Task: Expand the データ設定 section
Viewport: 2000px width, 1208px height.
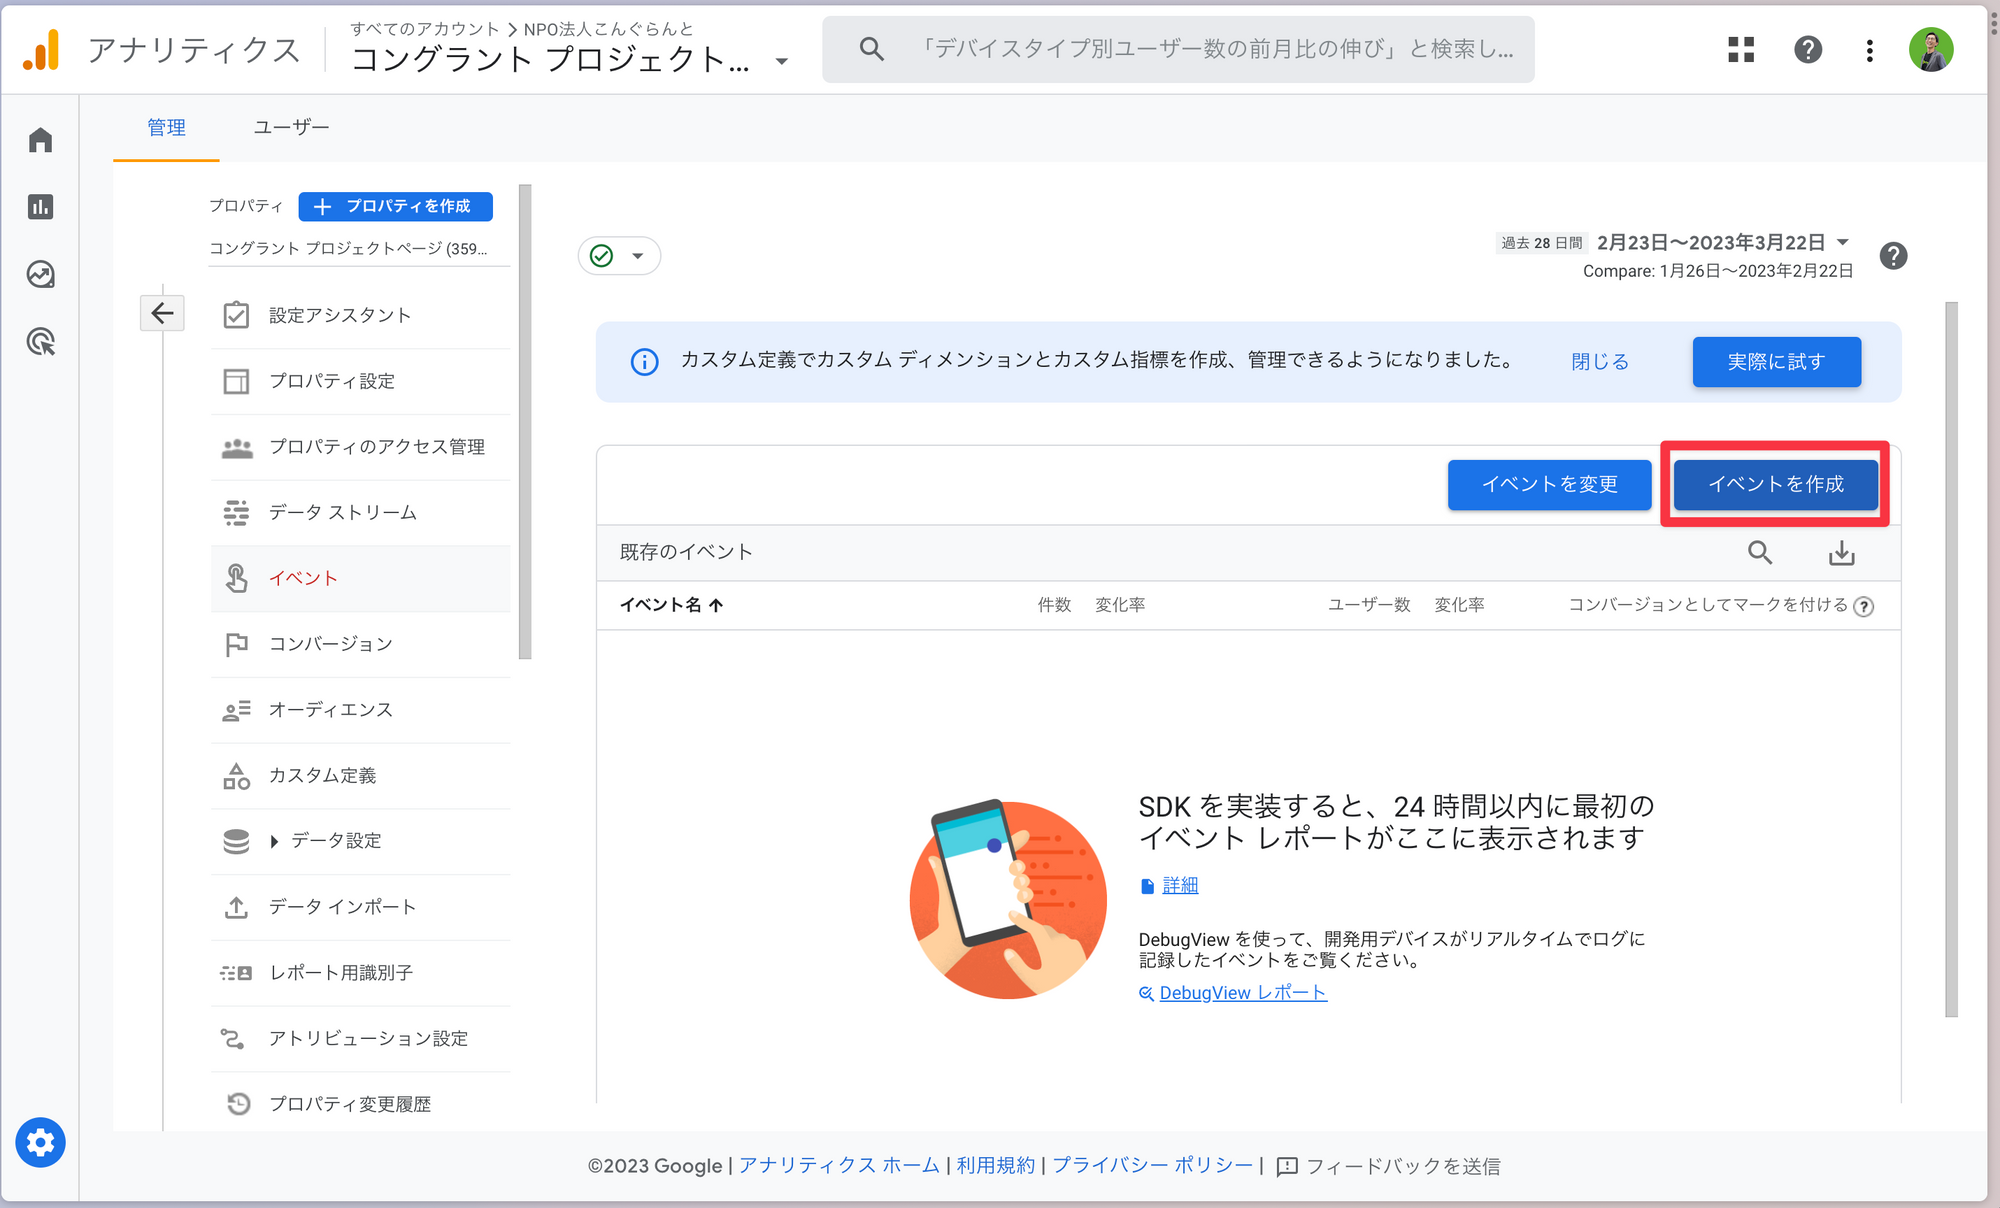Action: 274,841
